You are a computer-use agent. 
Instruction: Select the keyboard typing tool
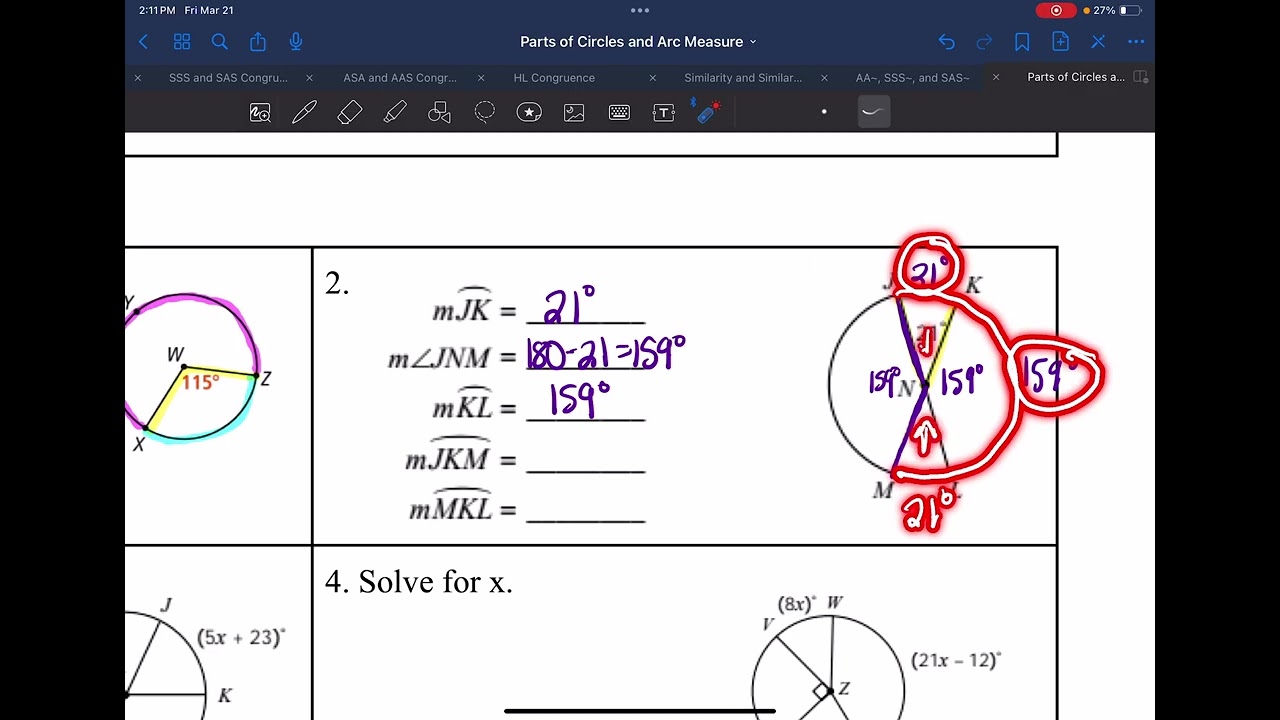coord(619,113)
